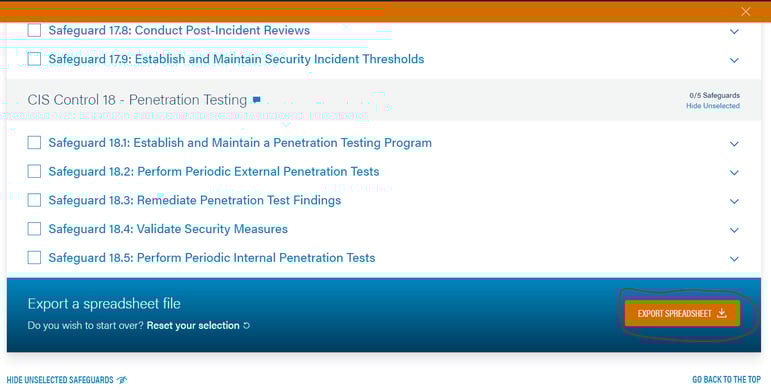The height and width of the screenshot is (390, 771).
Task: Close the panel with the X icon
Action: click(745, 12)
